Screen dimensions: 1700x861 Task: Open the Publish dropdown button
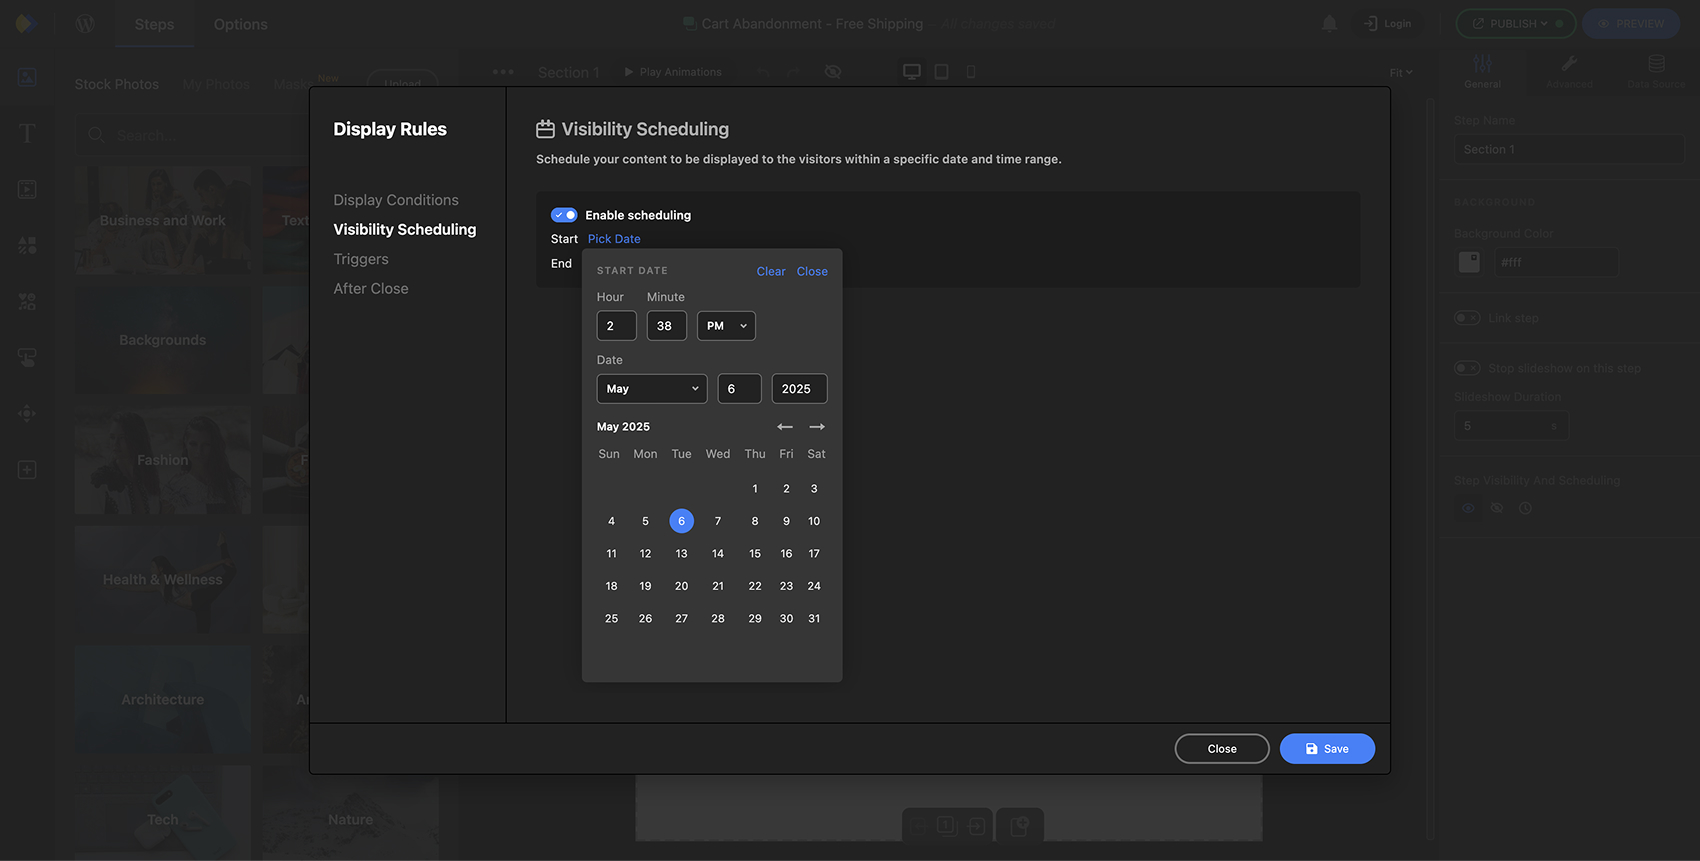1516,24
